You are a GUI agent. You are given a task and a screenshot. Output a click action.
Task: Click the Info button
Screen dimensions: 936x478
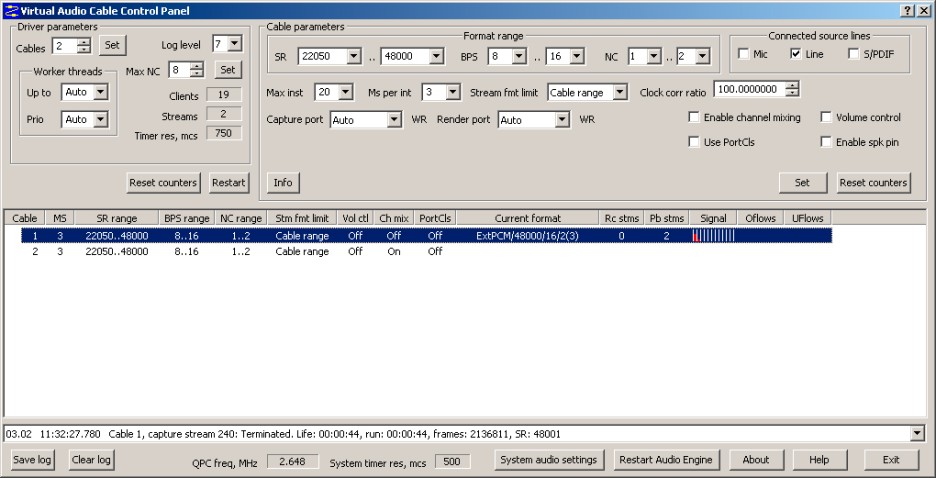pyautogui.click(x=283, y=183)
